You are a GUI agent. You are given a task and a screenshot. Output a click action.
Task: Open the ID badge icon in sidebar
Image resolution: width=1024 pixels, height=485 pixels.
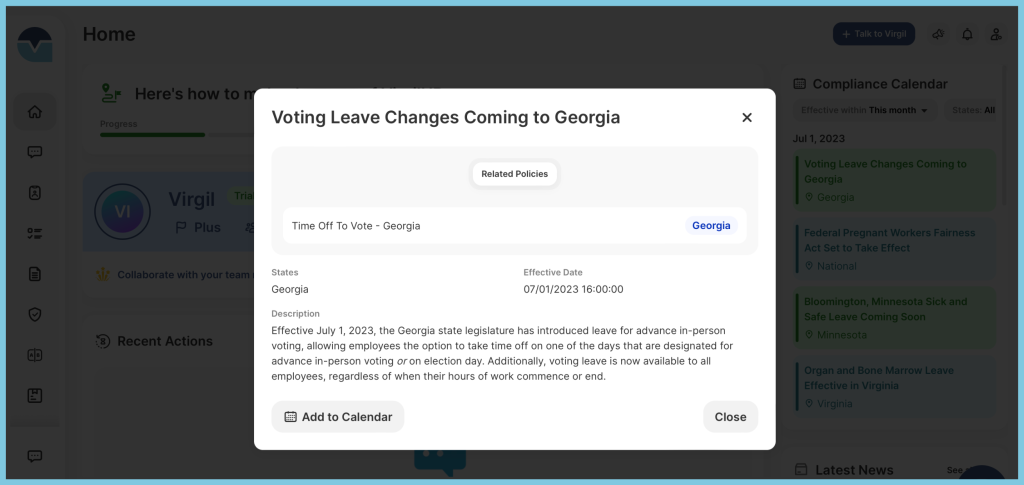click(x=35, y=193)
